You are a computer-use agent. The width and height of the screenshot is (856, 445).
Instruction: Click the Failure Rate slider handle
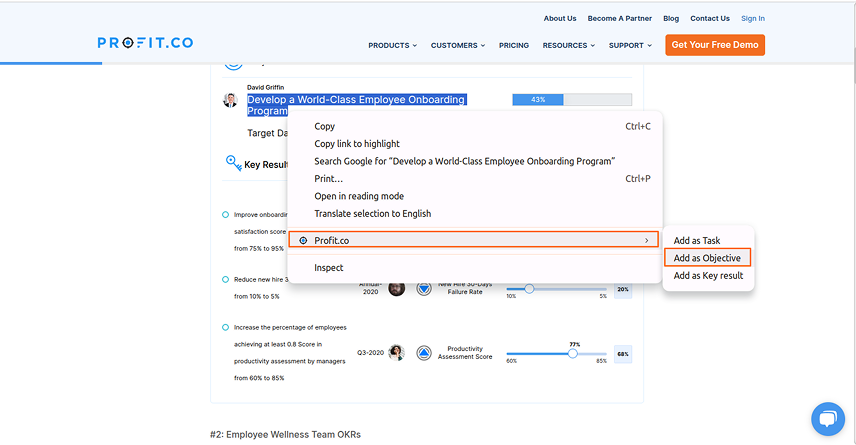coord(529,289)
